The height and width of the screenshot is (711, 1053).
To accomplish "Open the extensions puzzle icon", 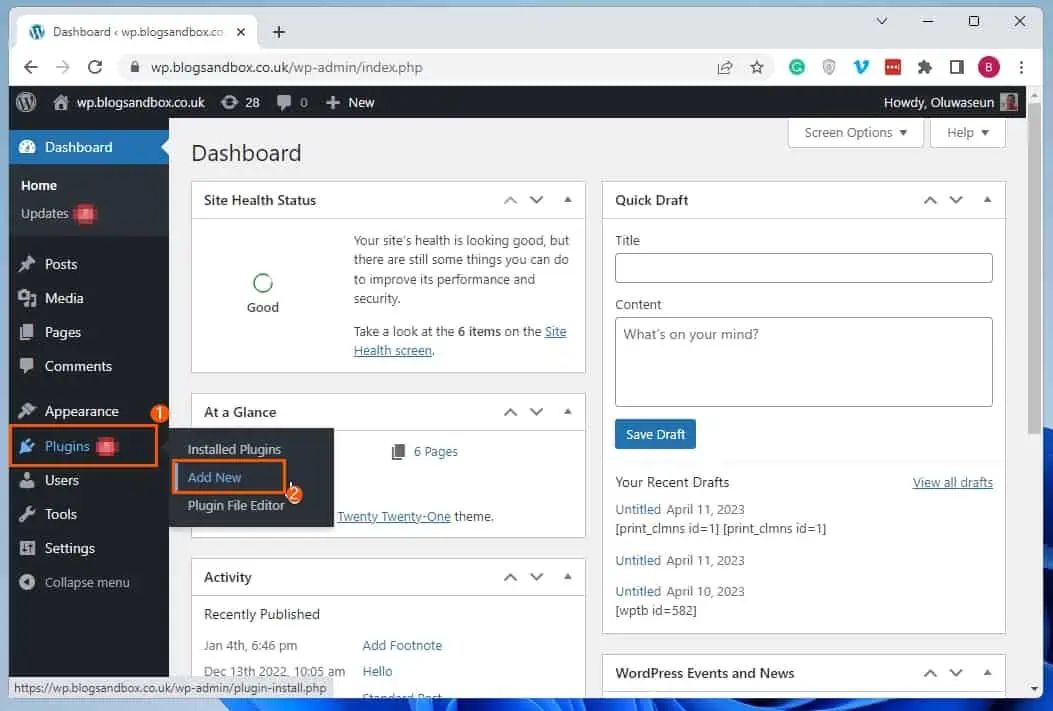I will click(925, 67).
